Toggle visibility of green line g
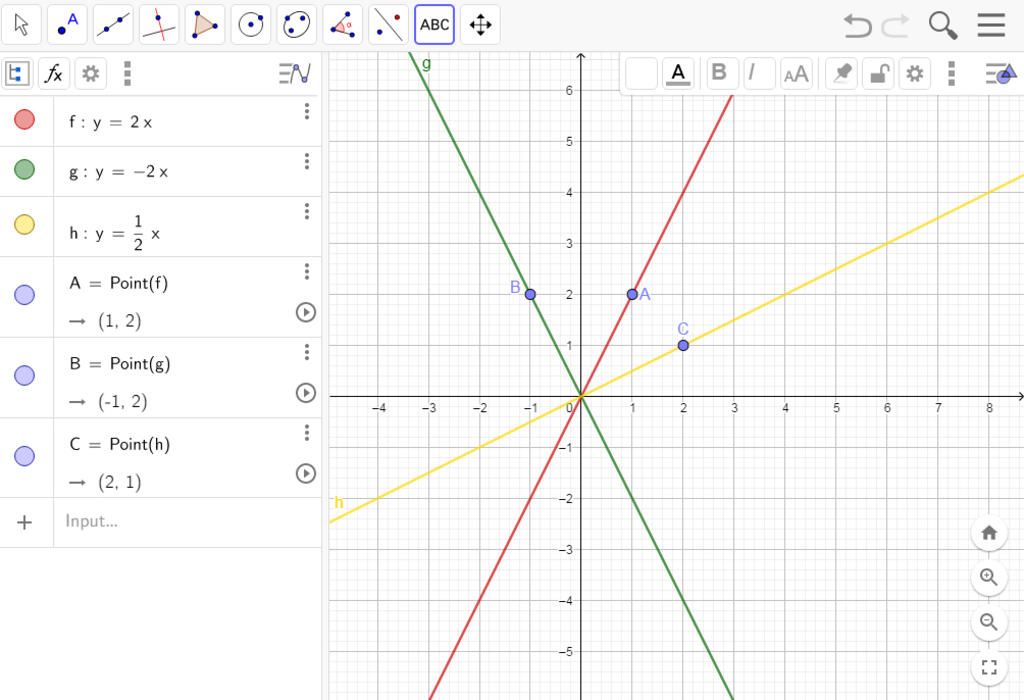 click(24, 169)
